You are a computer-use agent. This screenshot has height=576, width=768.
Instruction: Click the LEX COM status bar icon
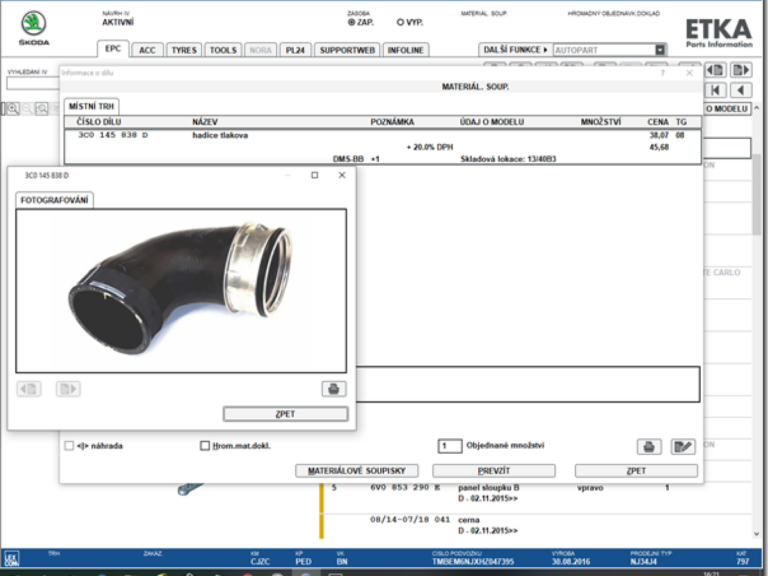[10, 558]
